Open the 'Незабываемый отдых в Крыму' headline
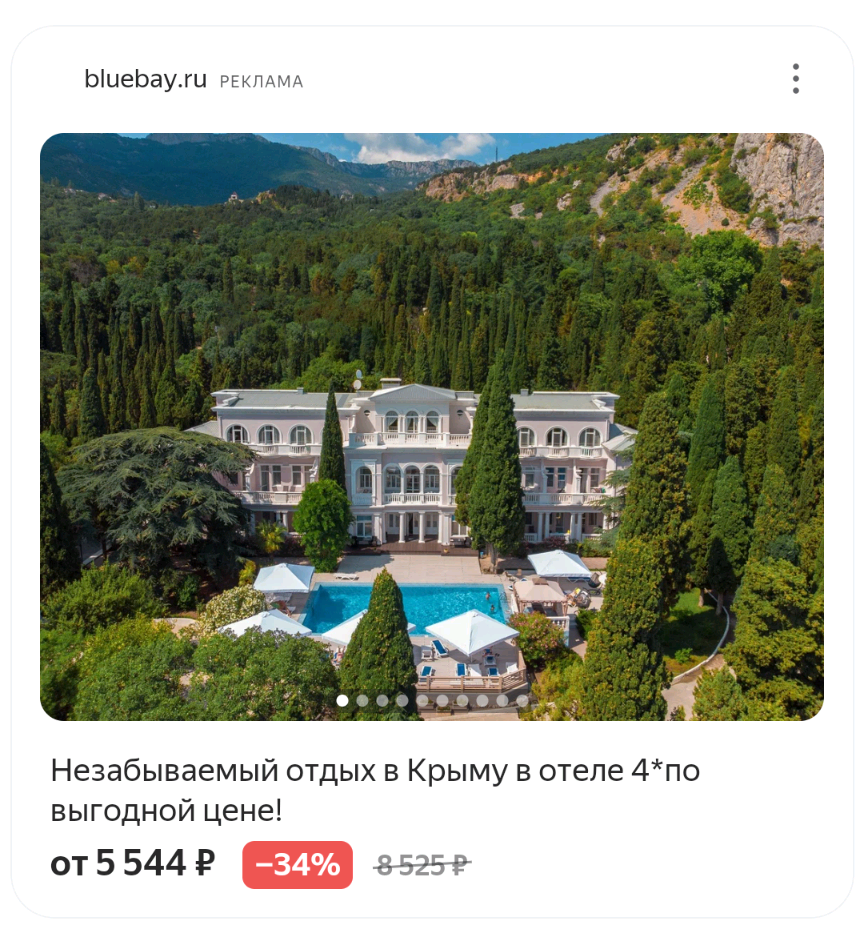Viewport: 862px width, 948px height. pyautogui.click(x=375, y=790)
